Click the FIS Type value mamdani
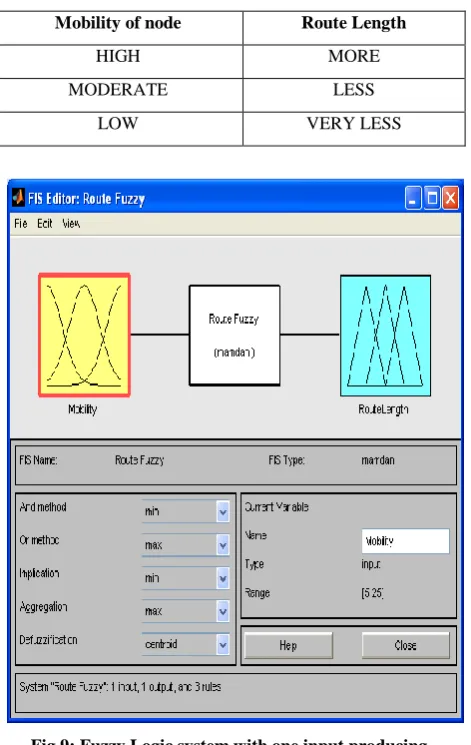 point(378,460)
